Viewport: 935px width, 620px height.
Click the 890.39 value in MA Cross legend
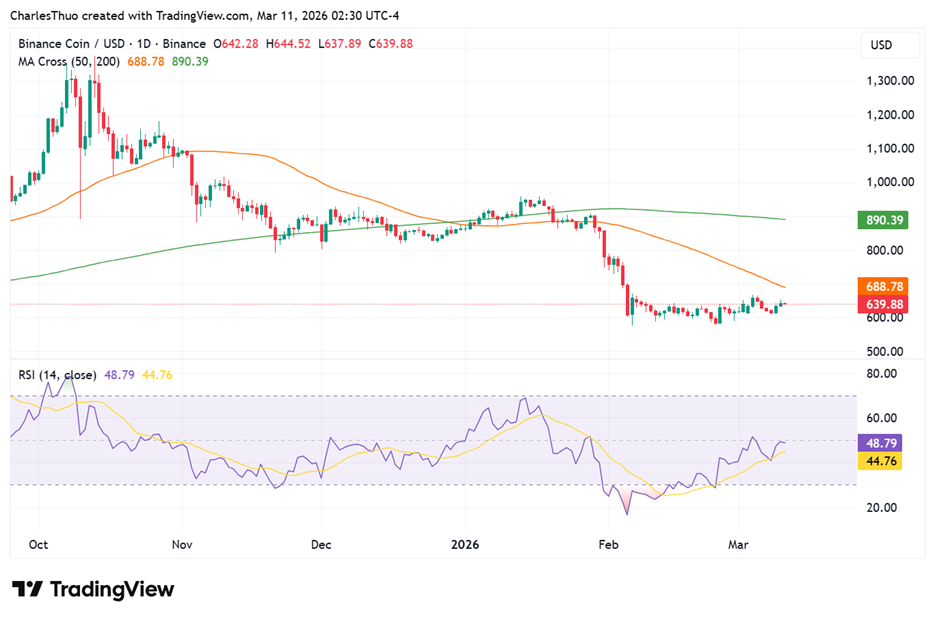pos(190,61)
